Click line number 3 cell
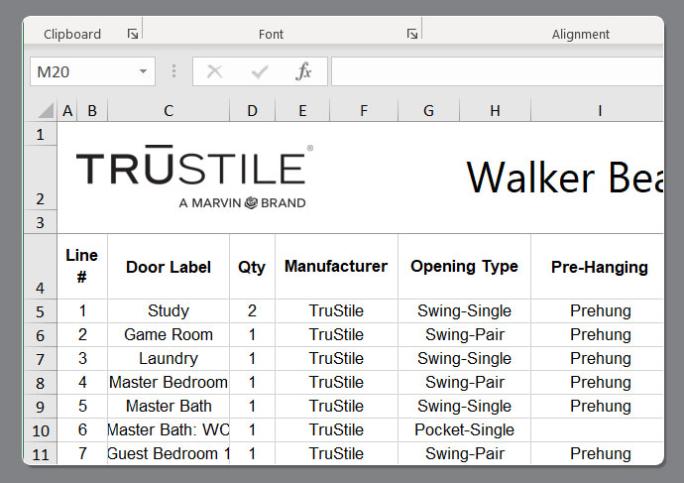The image size is (684, 483). (82, 359)
